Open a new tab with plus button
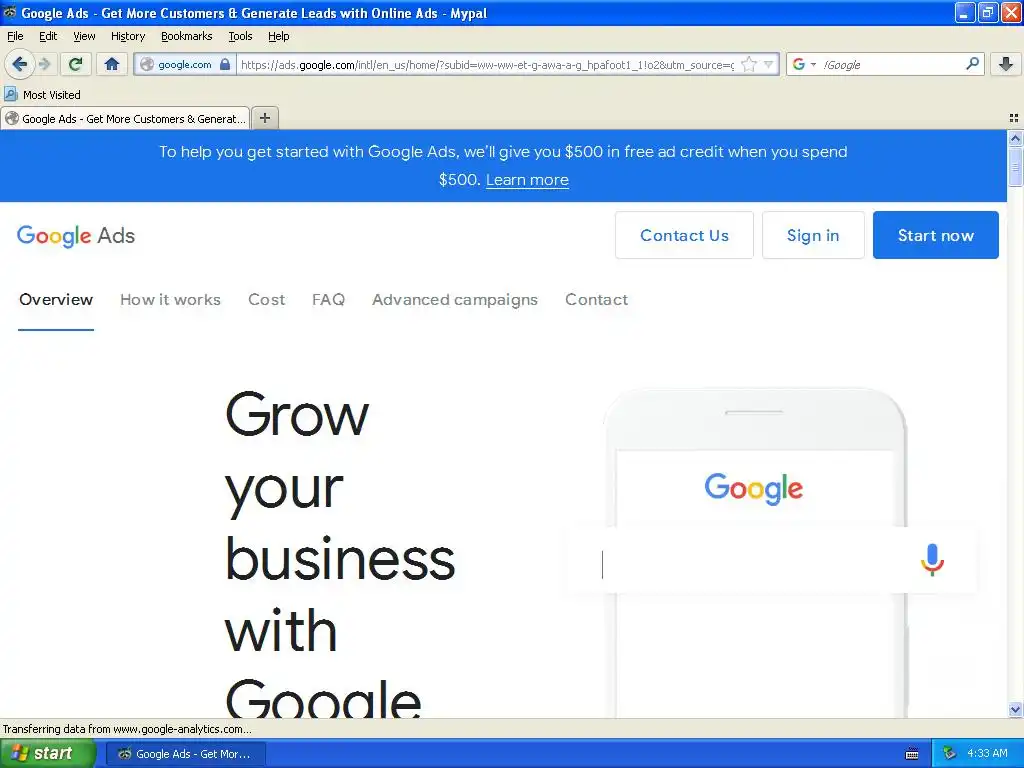Viewport: 1024px width, 768px height. tap(264, 118)
